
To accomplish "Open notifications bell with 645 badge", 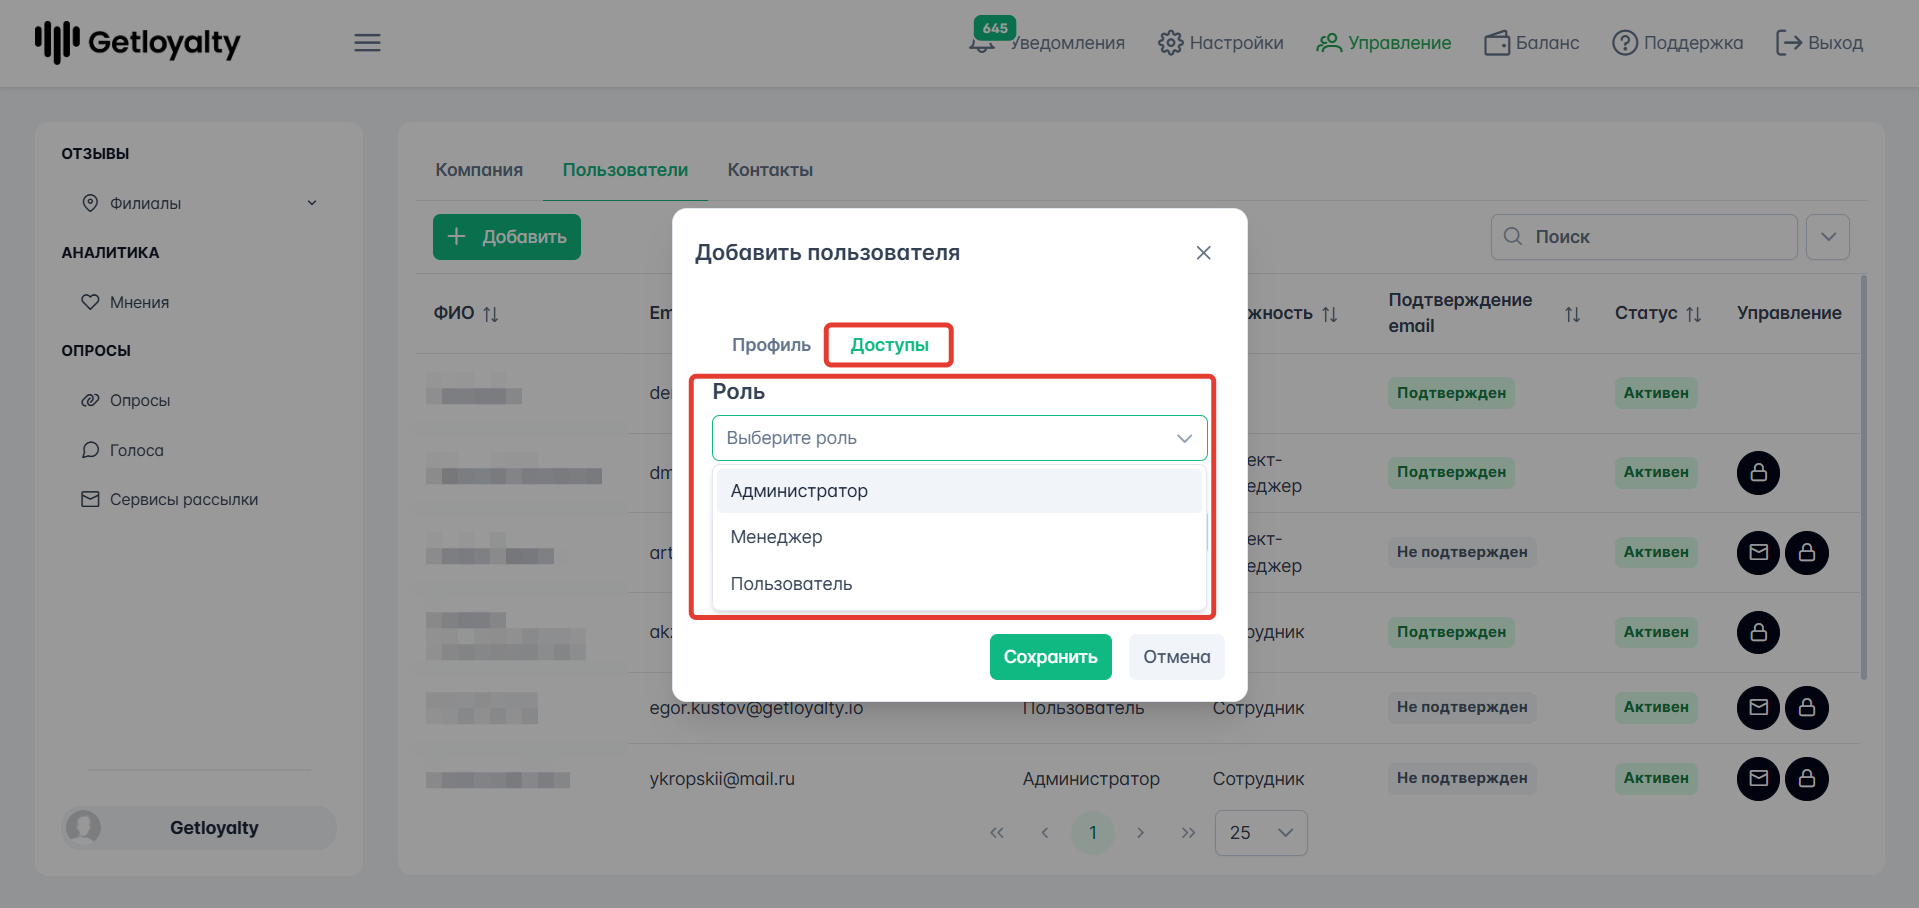I will click(983, 43).
